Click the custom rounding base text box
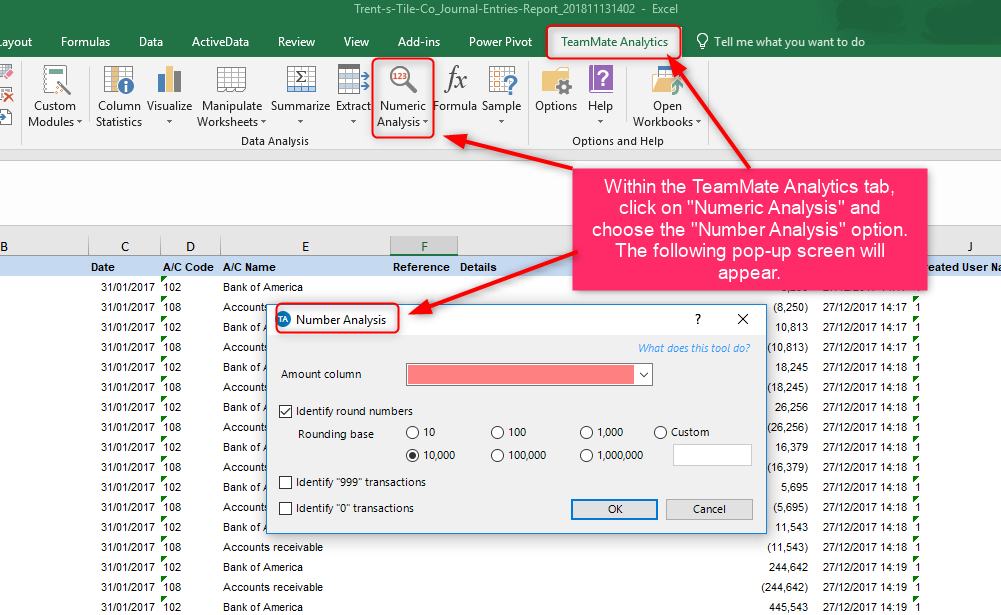 click(x=712, y=455)
